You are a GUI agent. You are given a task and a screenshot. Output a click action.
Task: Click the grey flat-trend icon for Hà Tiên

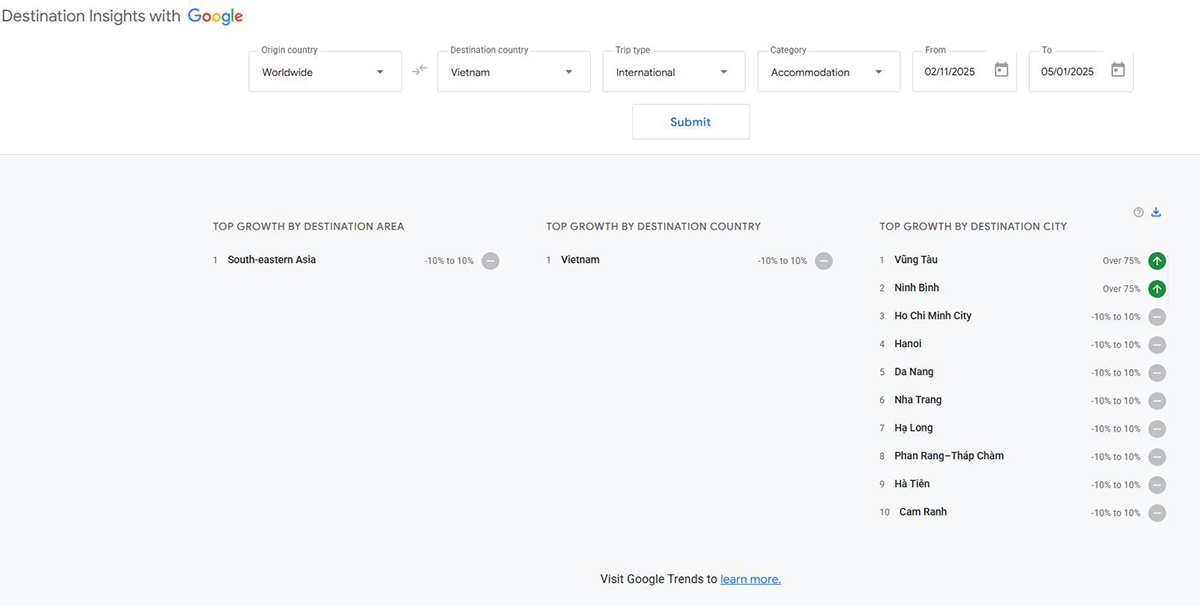coord(1157,485)
